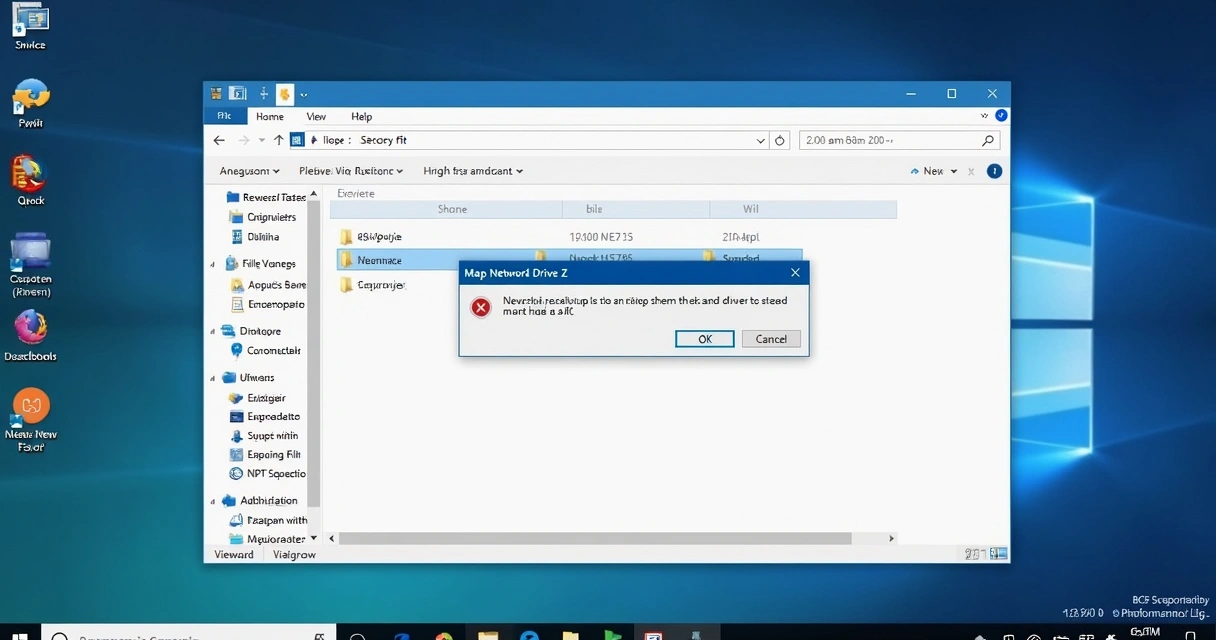Open the Home ribbon tab

(x=269, y=116)
